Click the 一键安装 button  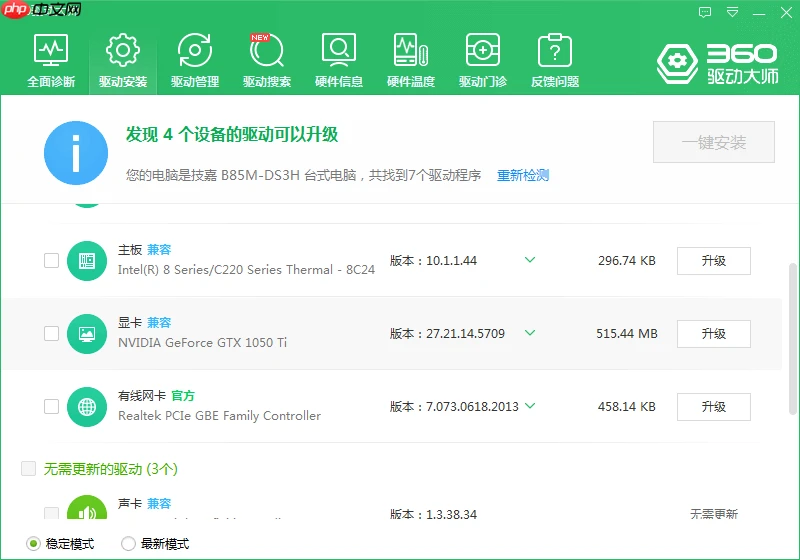[x=714, y=142]
